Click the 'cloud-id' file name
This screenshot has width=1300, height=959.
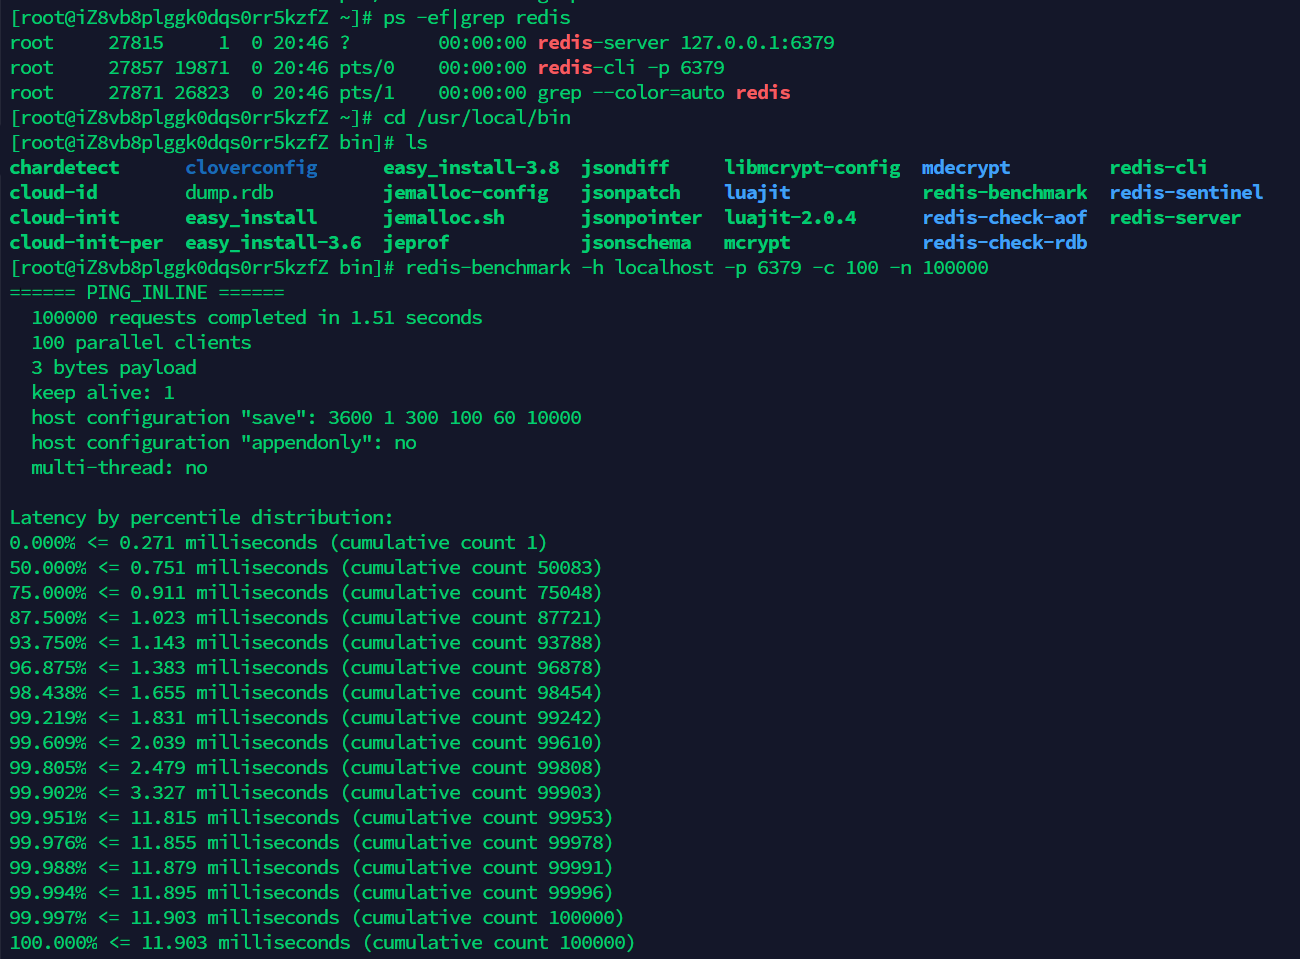[x=53, y=193]
